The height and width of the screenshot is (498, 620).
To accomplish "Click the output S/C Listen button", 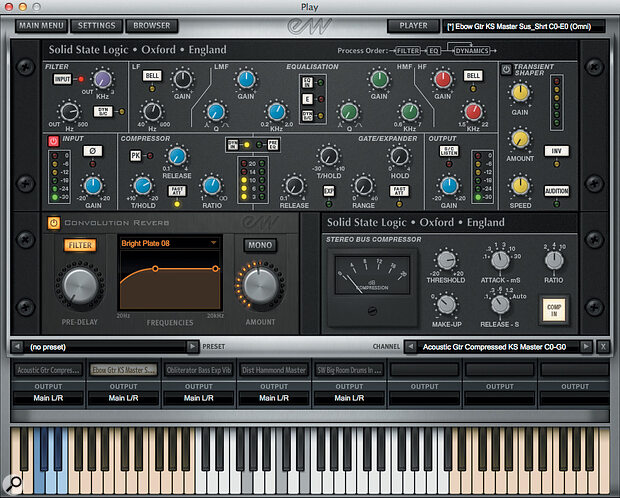I will coord(449,151).
